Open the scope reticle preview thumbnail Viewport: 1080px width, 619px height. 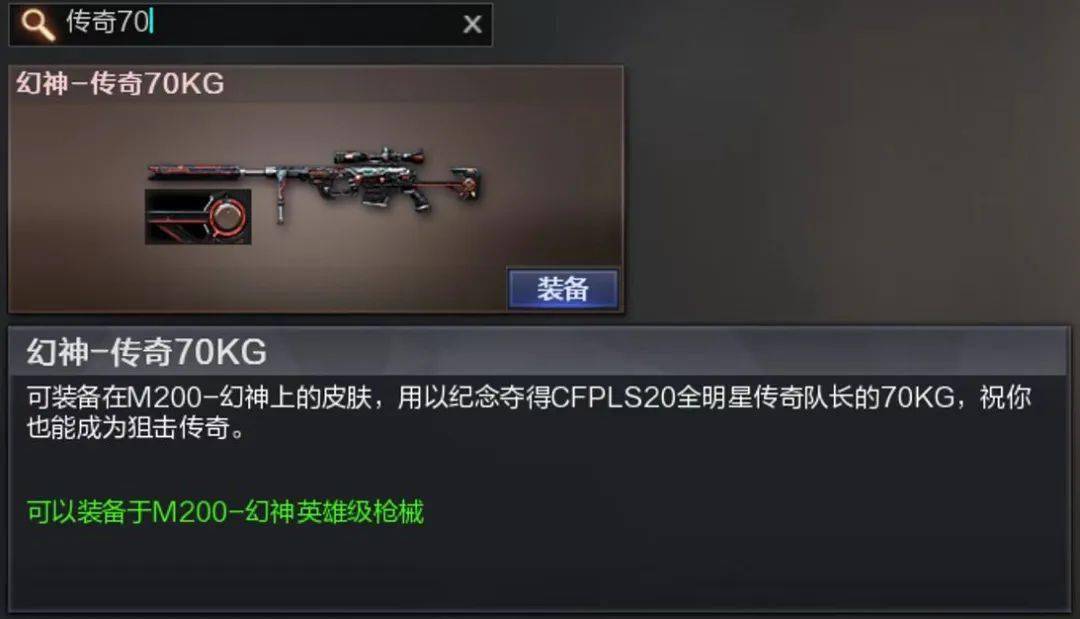pos(198,217)
